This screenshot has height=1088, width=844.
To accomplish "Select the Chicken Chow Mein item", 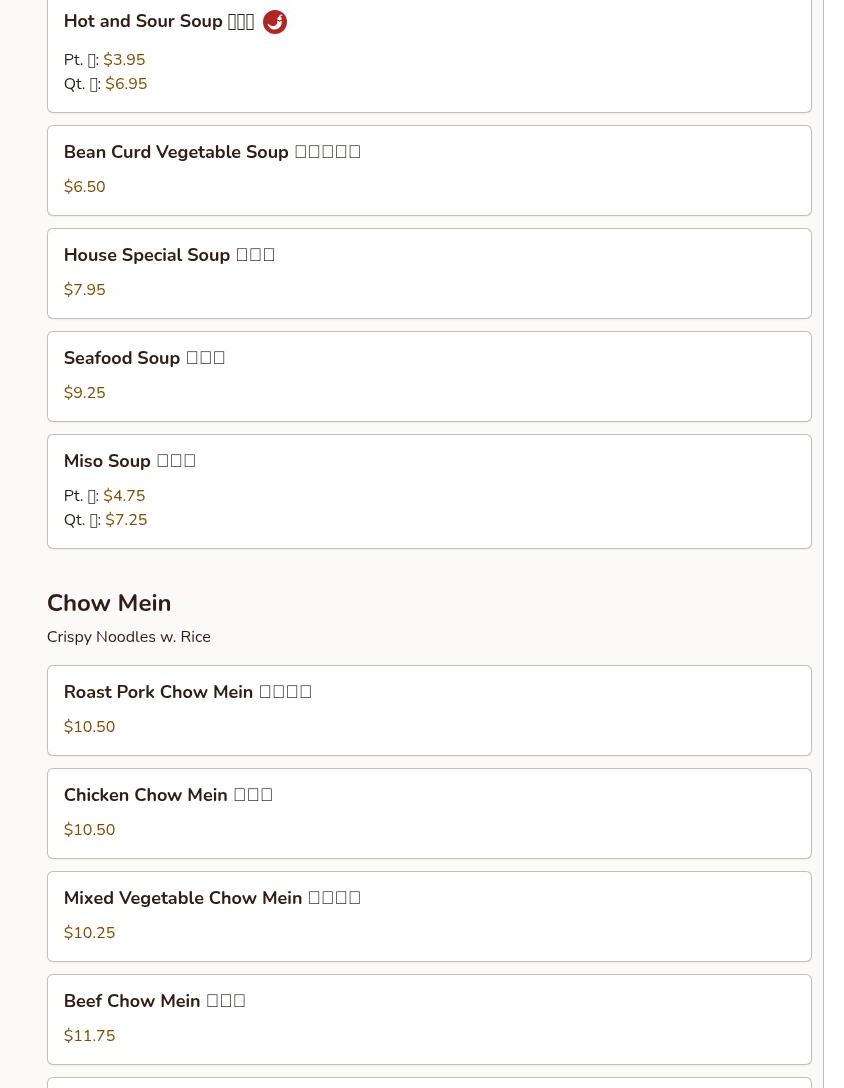I will pos(168,795).
